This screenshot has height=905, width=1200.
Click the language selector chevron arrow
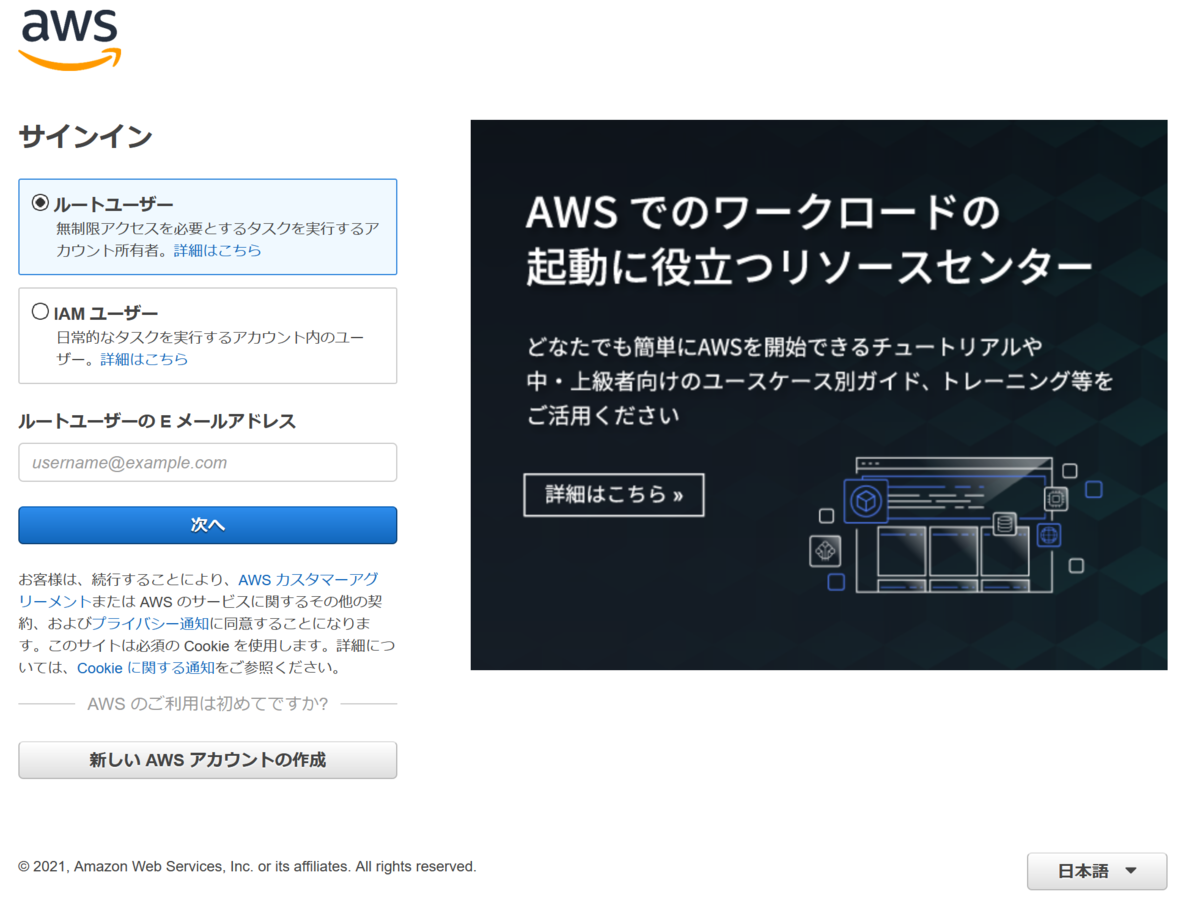(1131, 871)
